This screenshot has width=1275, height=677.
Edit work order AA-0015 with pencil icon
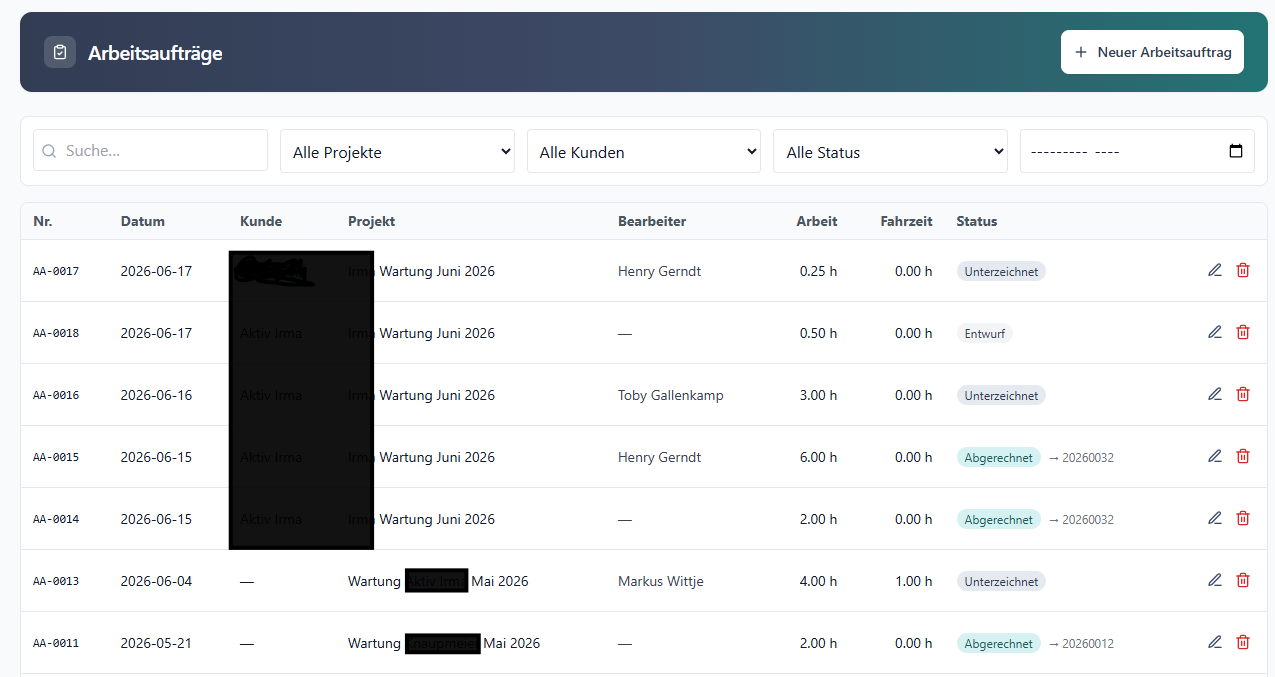pos(1215,456)
